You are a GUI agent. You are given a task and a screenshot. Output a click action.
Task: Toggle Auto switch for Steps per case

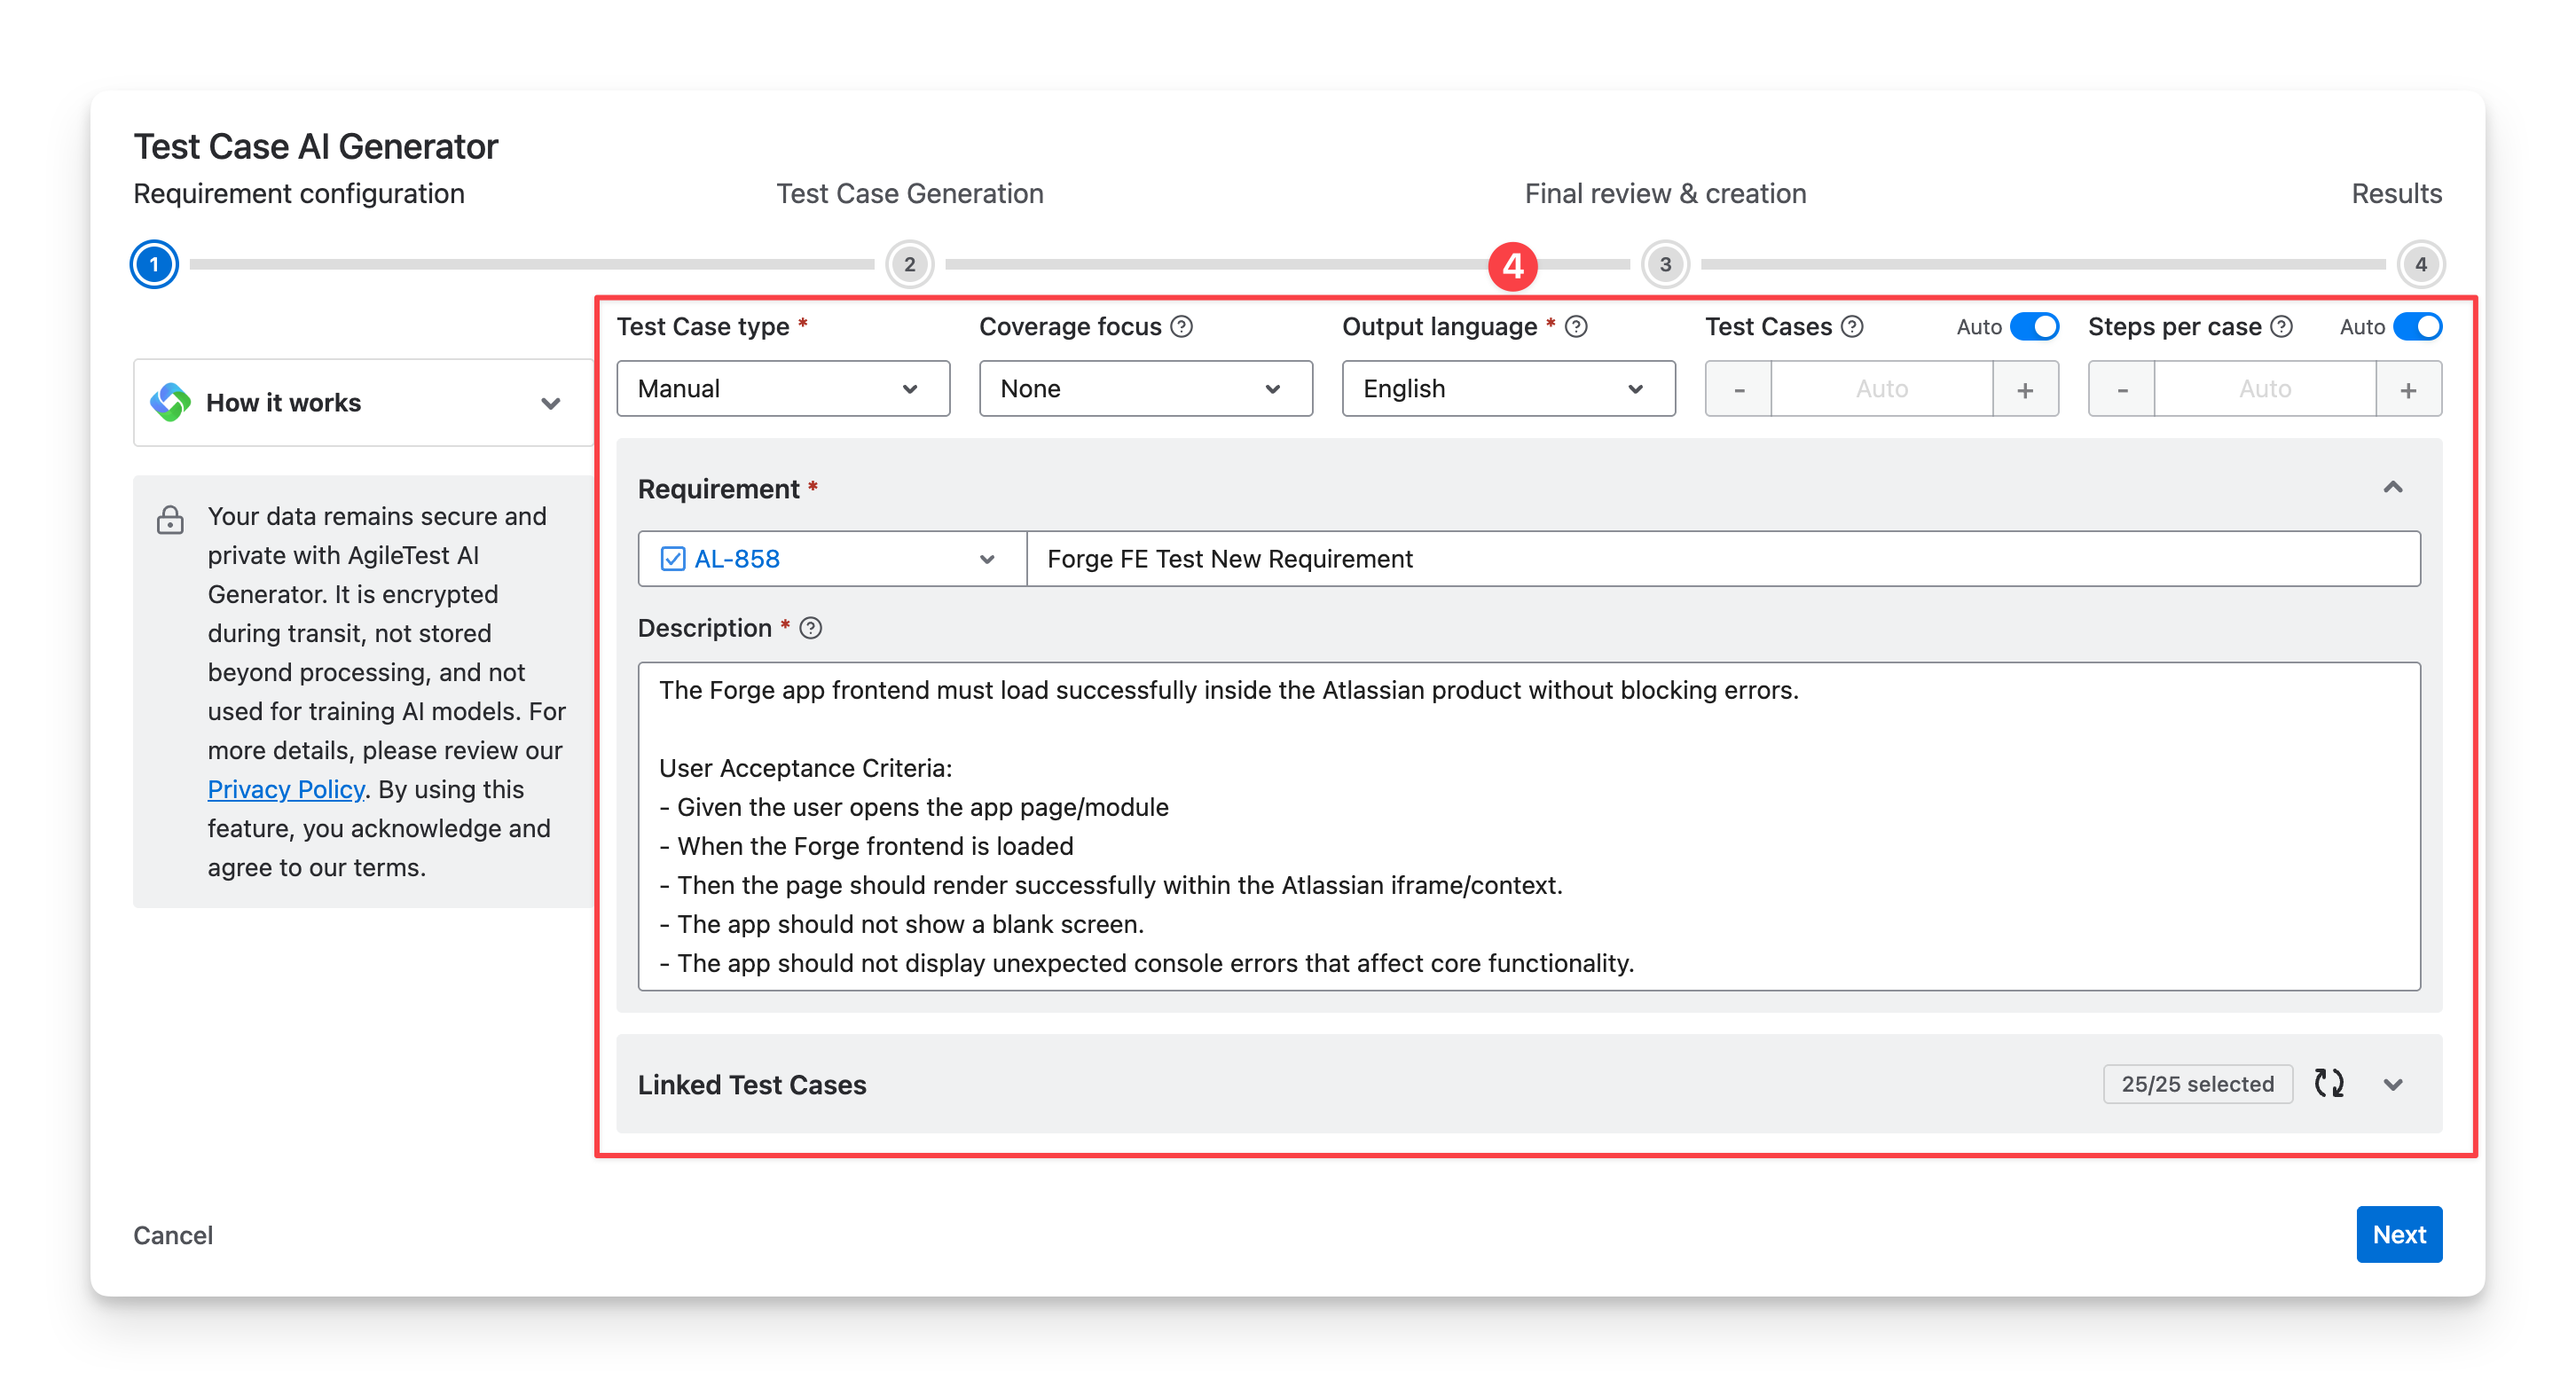click(2417, 327)
